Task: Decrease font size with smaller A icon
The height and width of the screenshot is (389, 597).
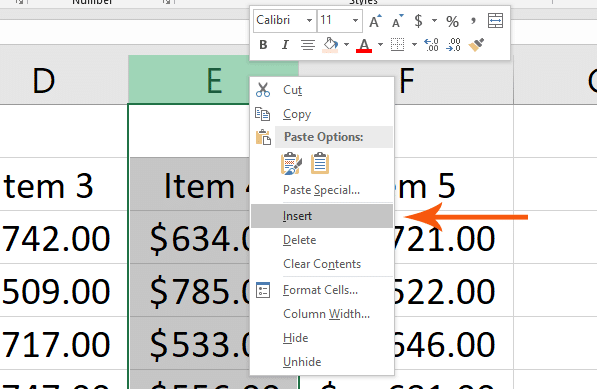Action: pos(397,21)
